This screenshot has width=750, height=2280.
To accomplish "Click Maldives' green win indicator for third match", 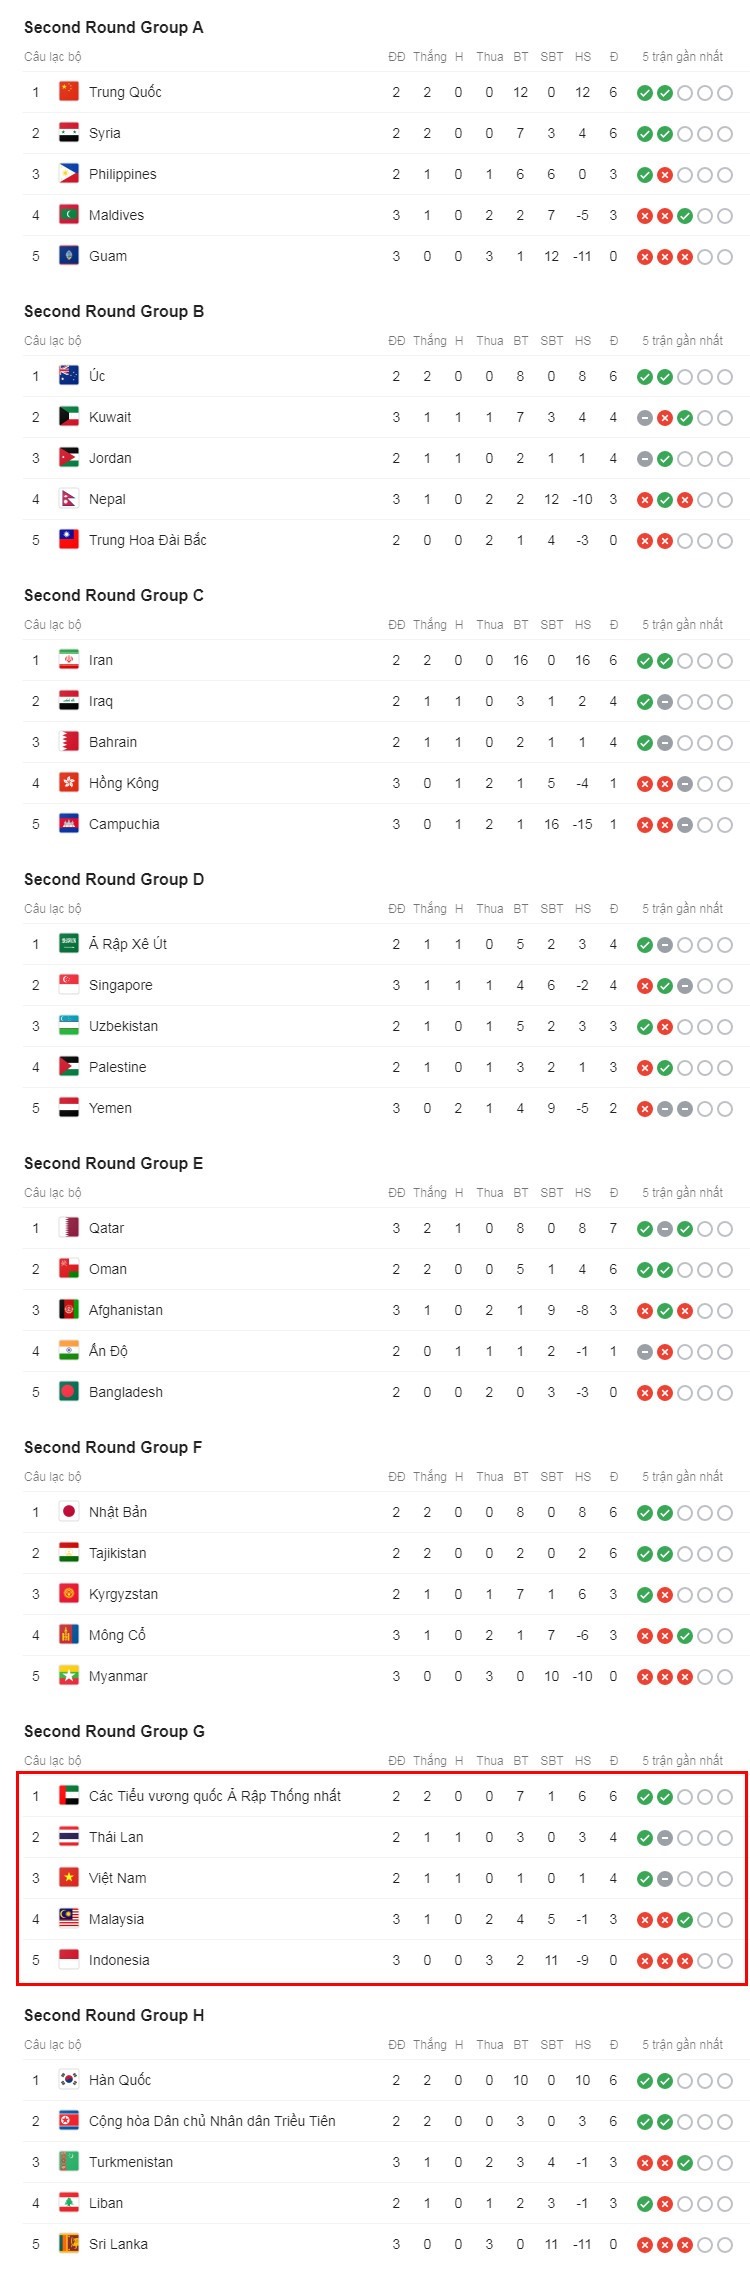I will point(685,215).
